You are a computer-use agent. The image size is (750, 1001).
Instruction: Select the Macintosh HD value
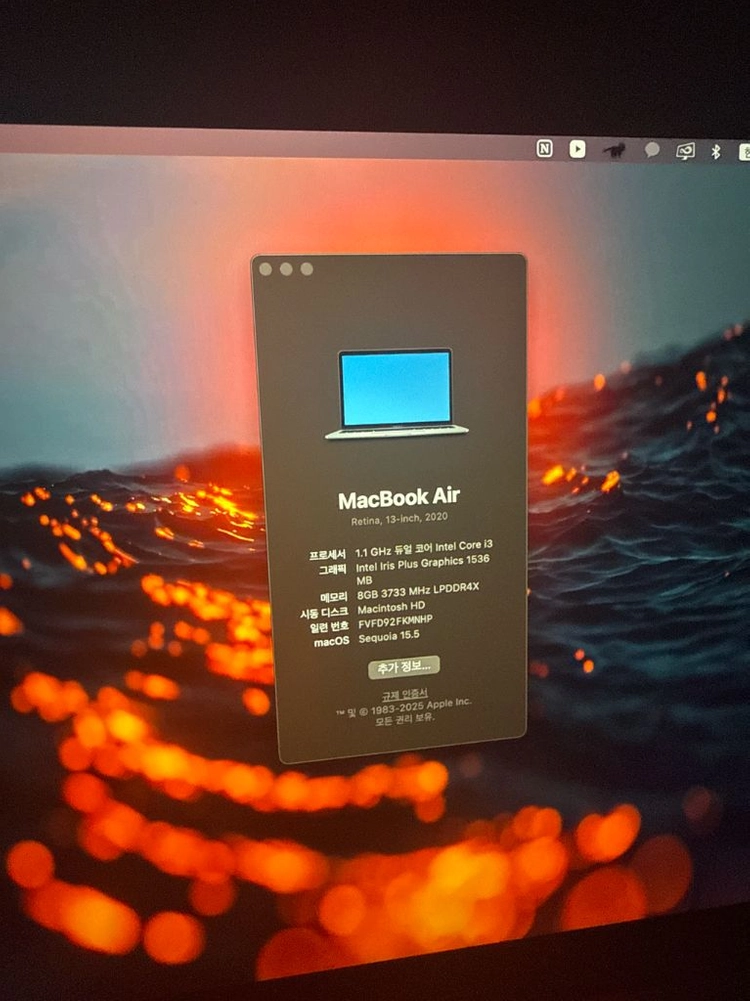click(391, 607)
